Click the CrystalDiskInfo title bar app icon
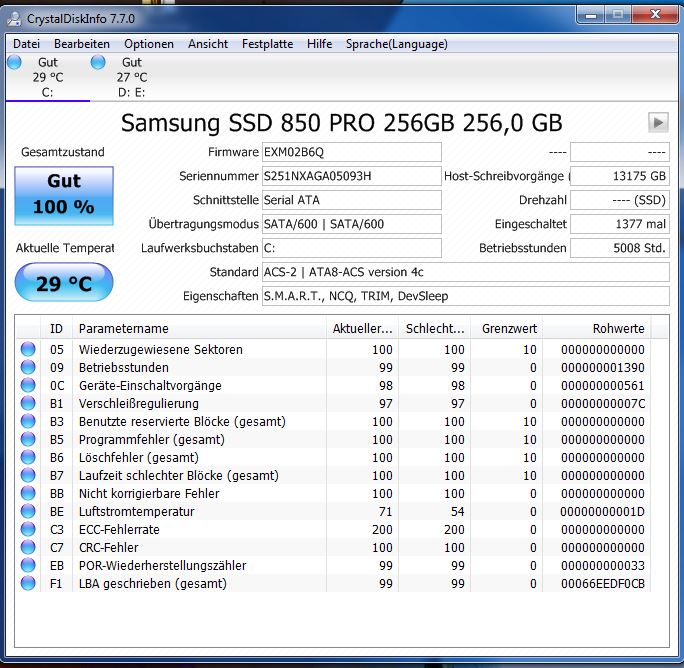 point(15,19)
